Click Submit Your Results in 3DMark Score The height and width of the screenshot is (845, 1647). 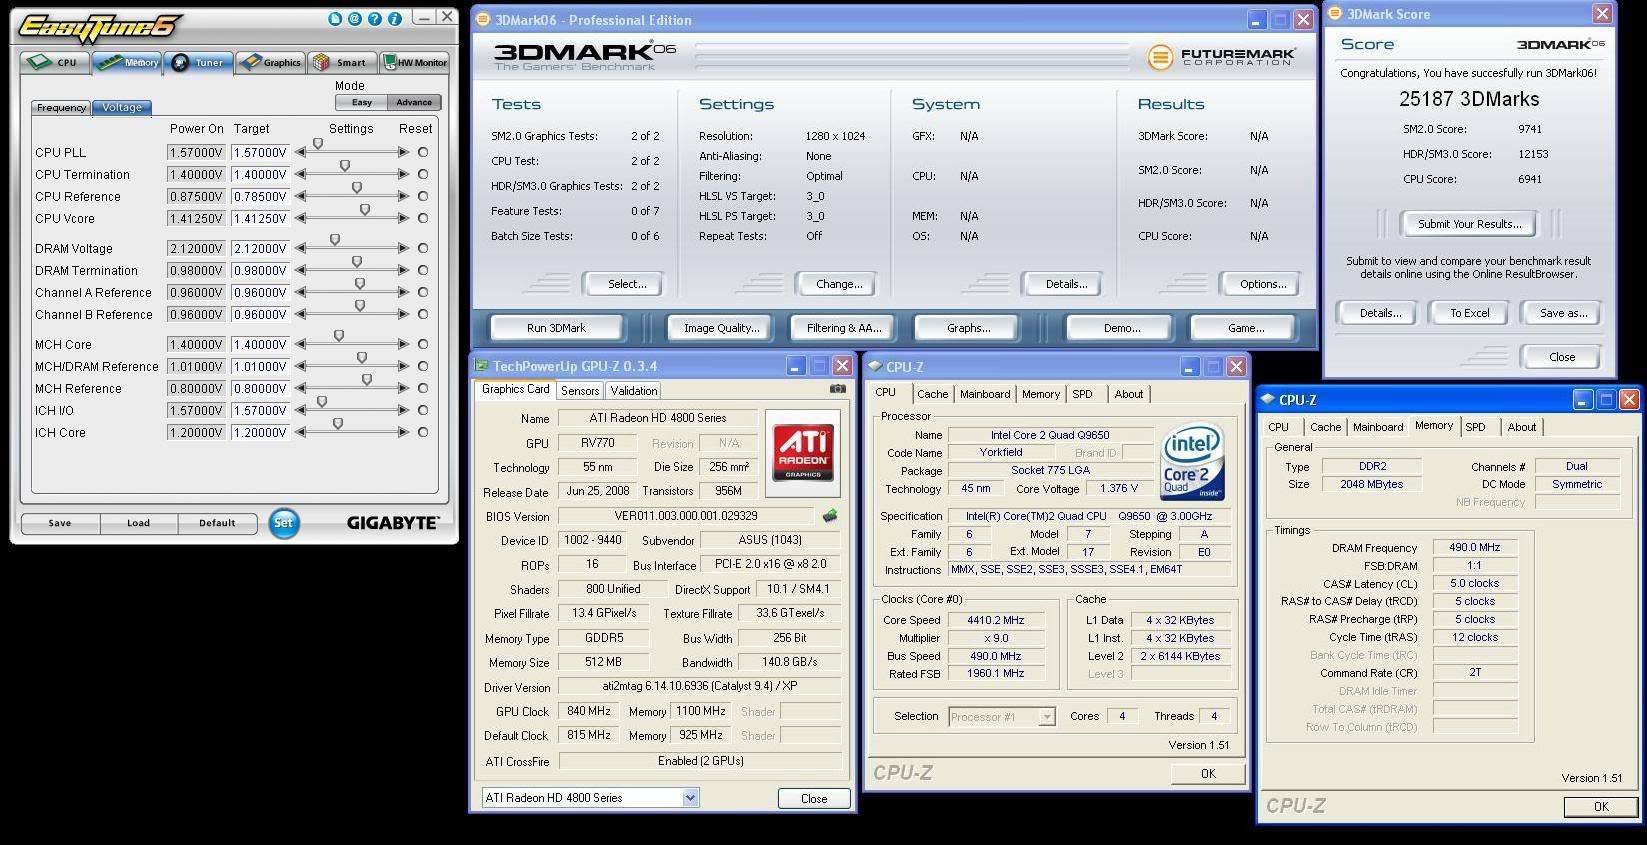point(1469,224)
